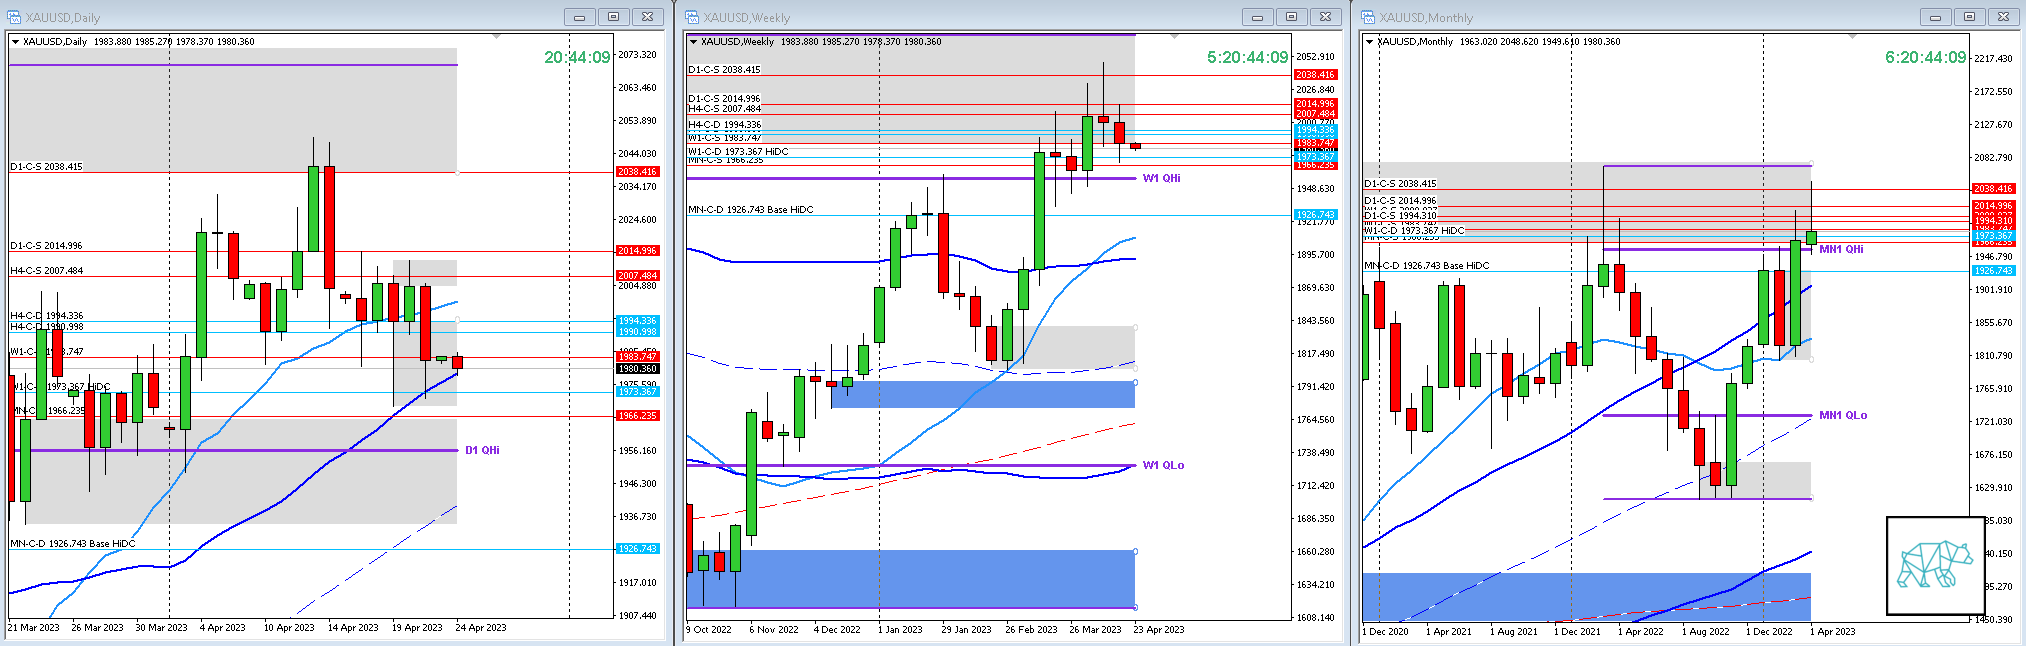The image size is (2026, 646).
Task: Click the XAUUSD,Daily window title text
Action: tap(62, 18)
